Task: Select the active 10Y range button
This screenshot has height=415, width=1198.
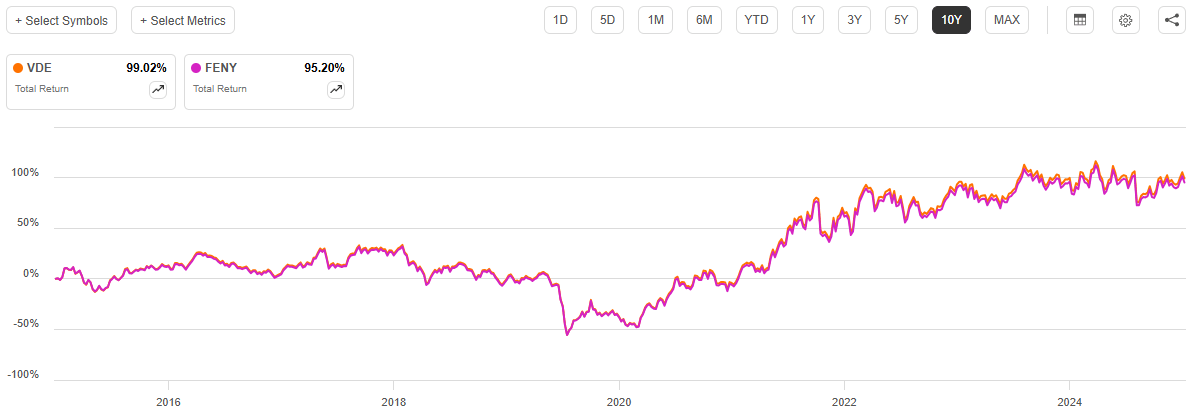Action: [x=952, y=20]
